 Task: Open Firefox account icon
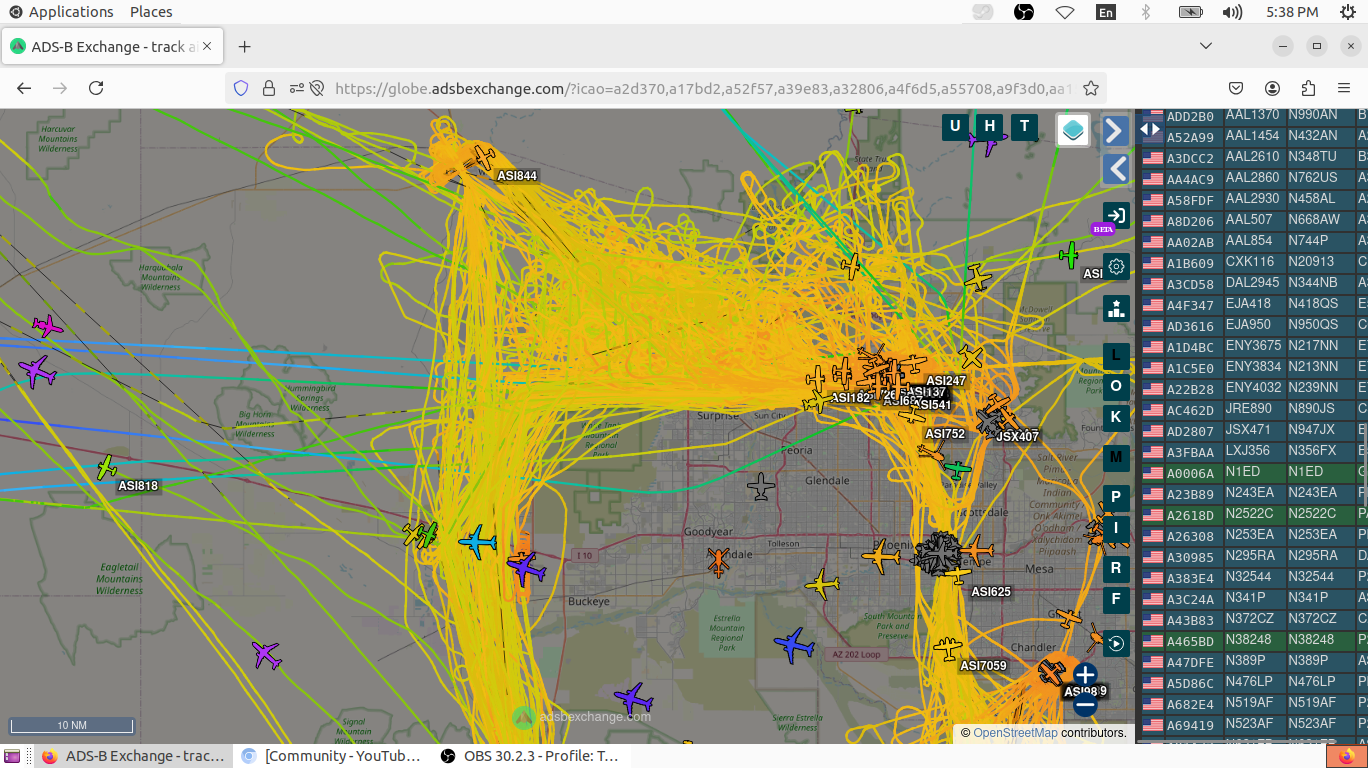coord(1272,88)
